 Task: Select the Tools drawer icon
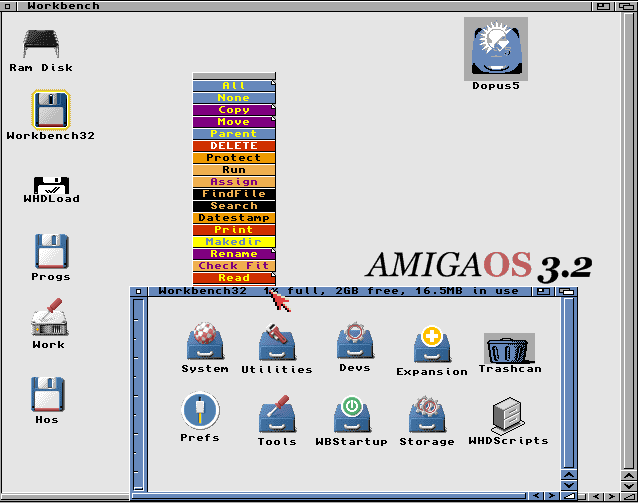277,414
